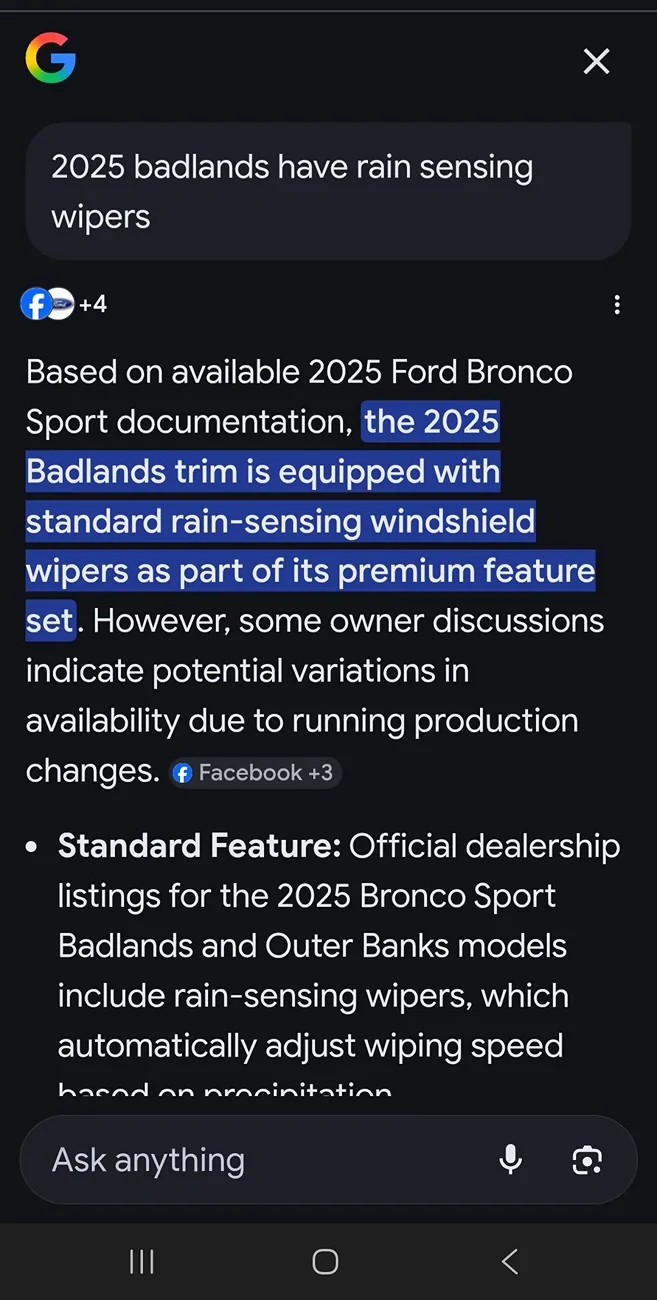Open the three-dot overflow menu
Image resolution: width=657 pixels, height=1300 pixels.
[617, 304]
